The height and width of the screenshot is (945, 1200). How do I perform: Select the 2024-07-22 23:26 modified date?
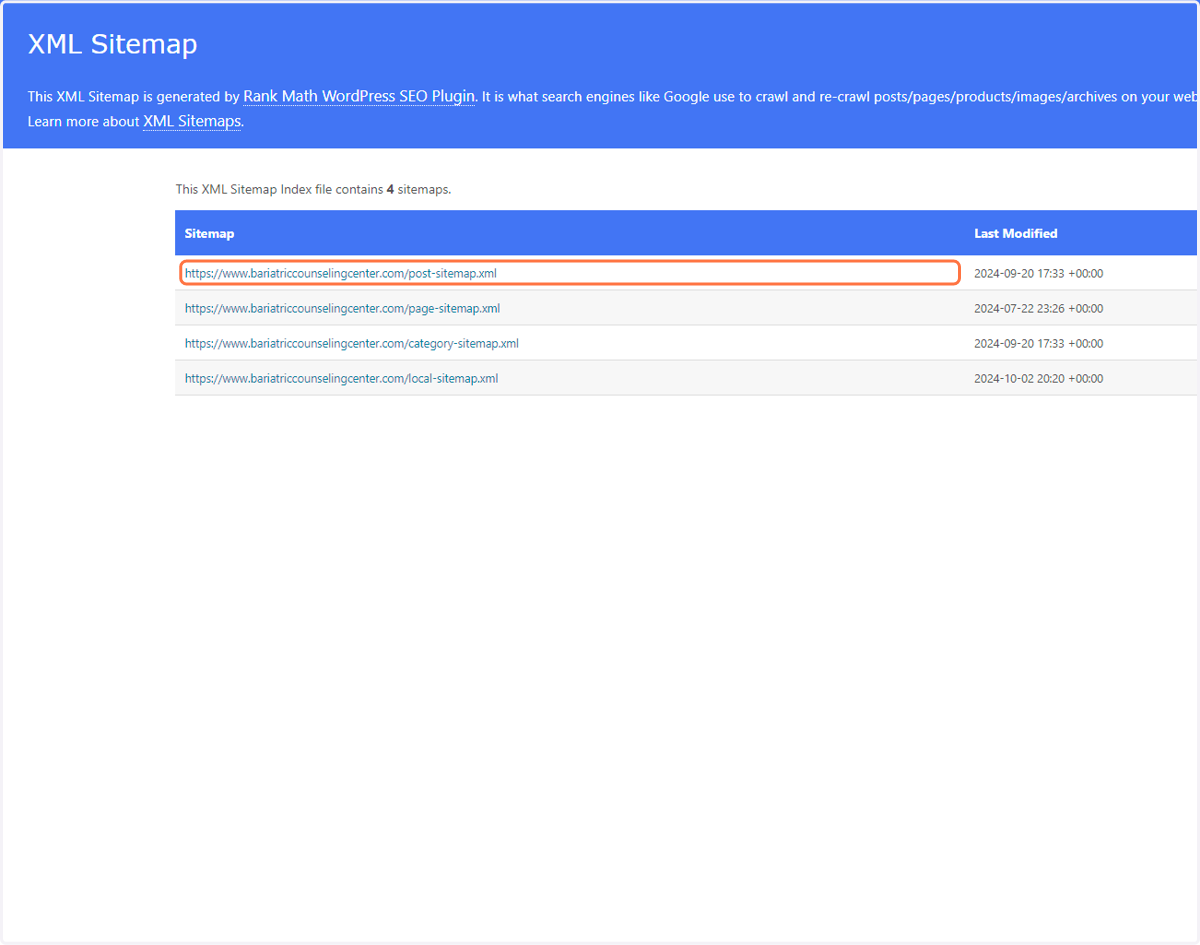[x=1038, y=308]
